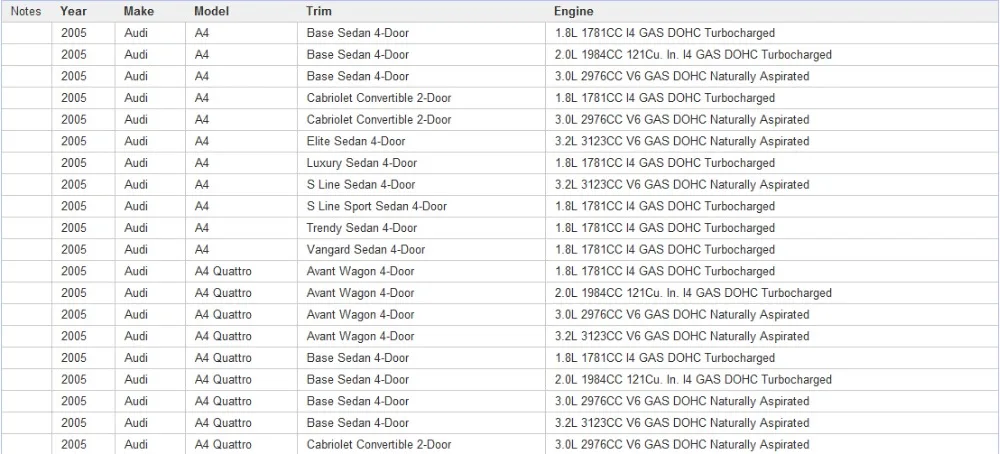Select the Vangard Sedan 4-Door row
Viewport: 1000px width, 454px height.
tap(500, 250)
